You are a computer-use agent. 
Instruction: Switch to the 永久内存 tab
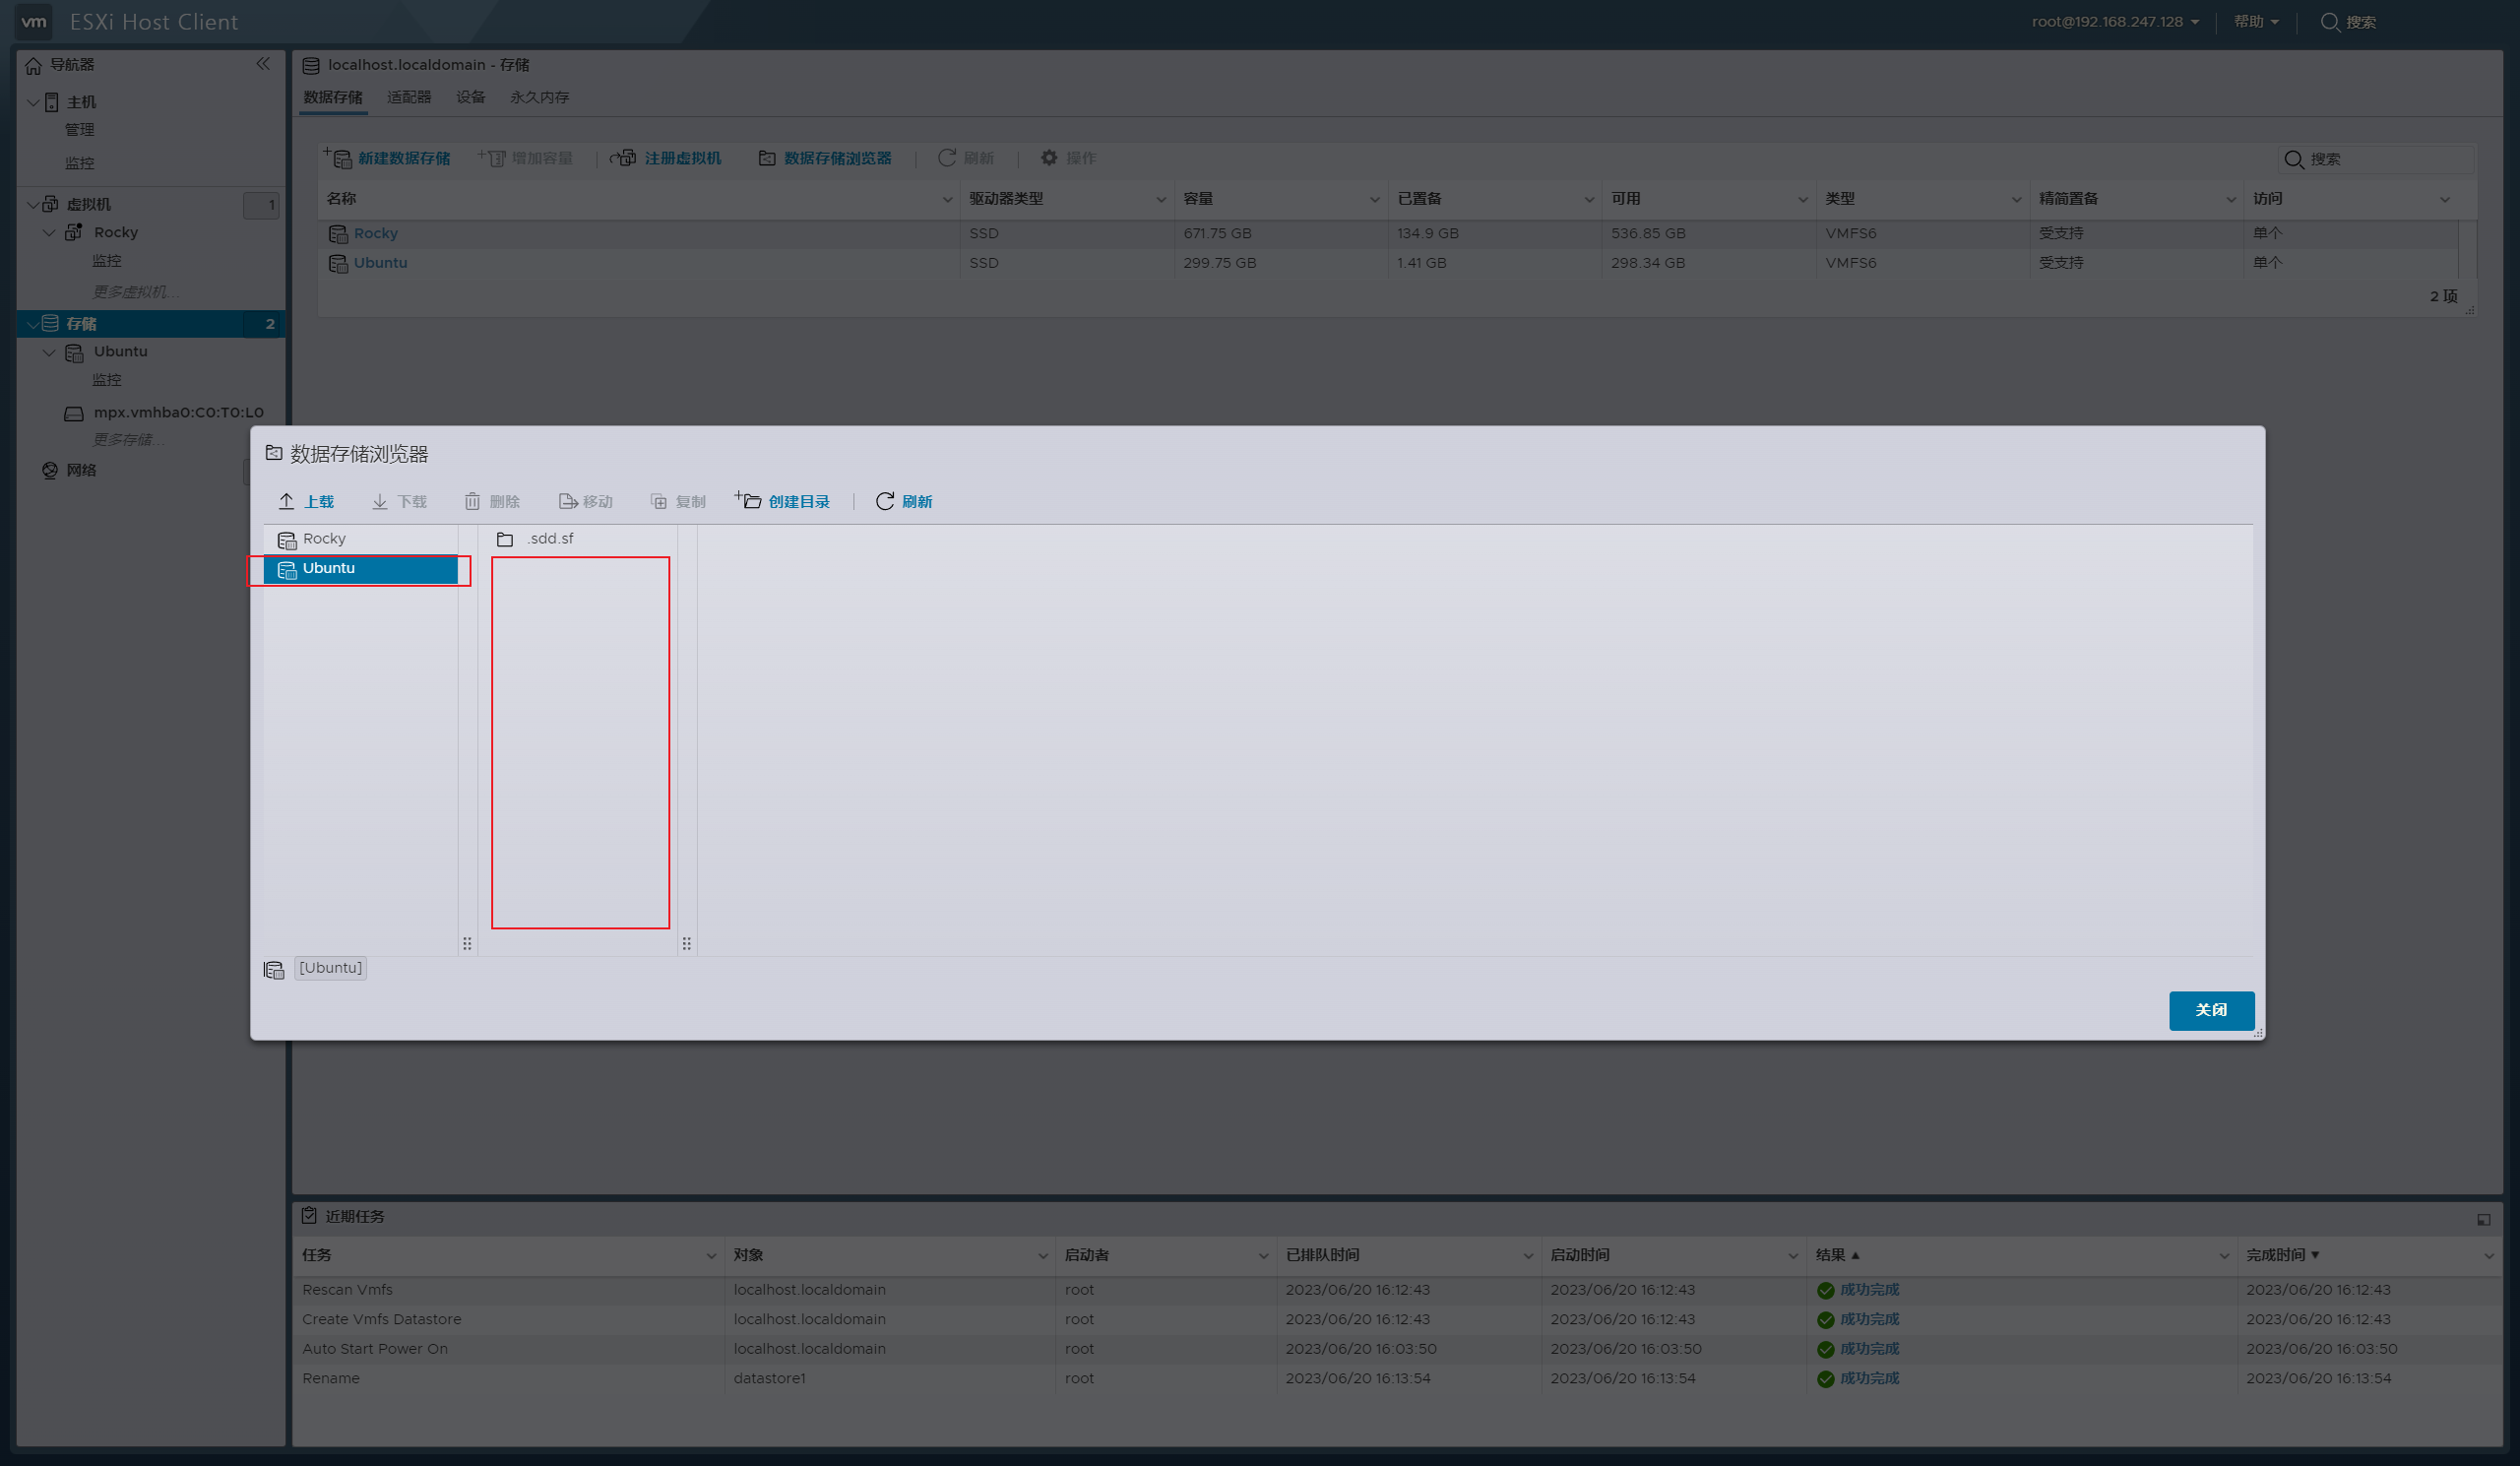click(x=540, y=97)
